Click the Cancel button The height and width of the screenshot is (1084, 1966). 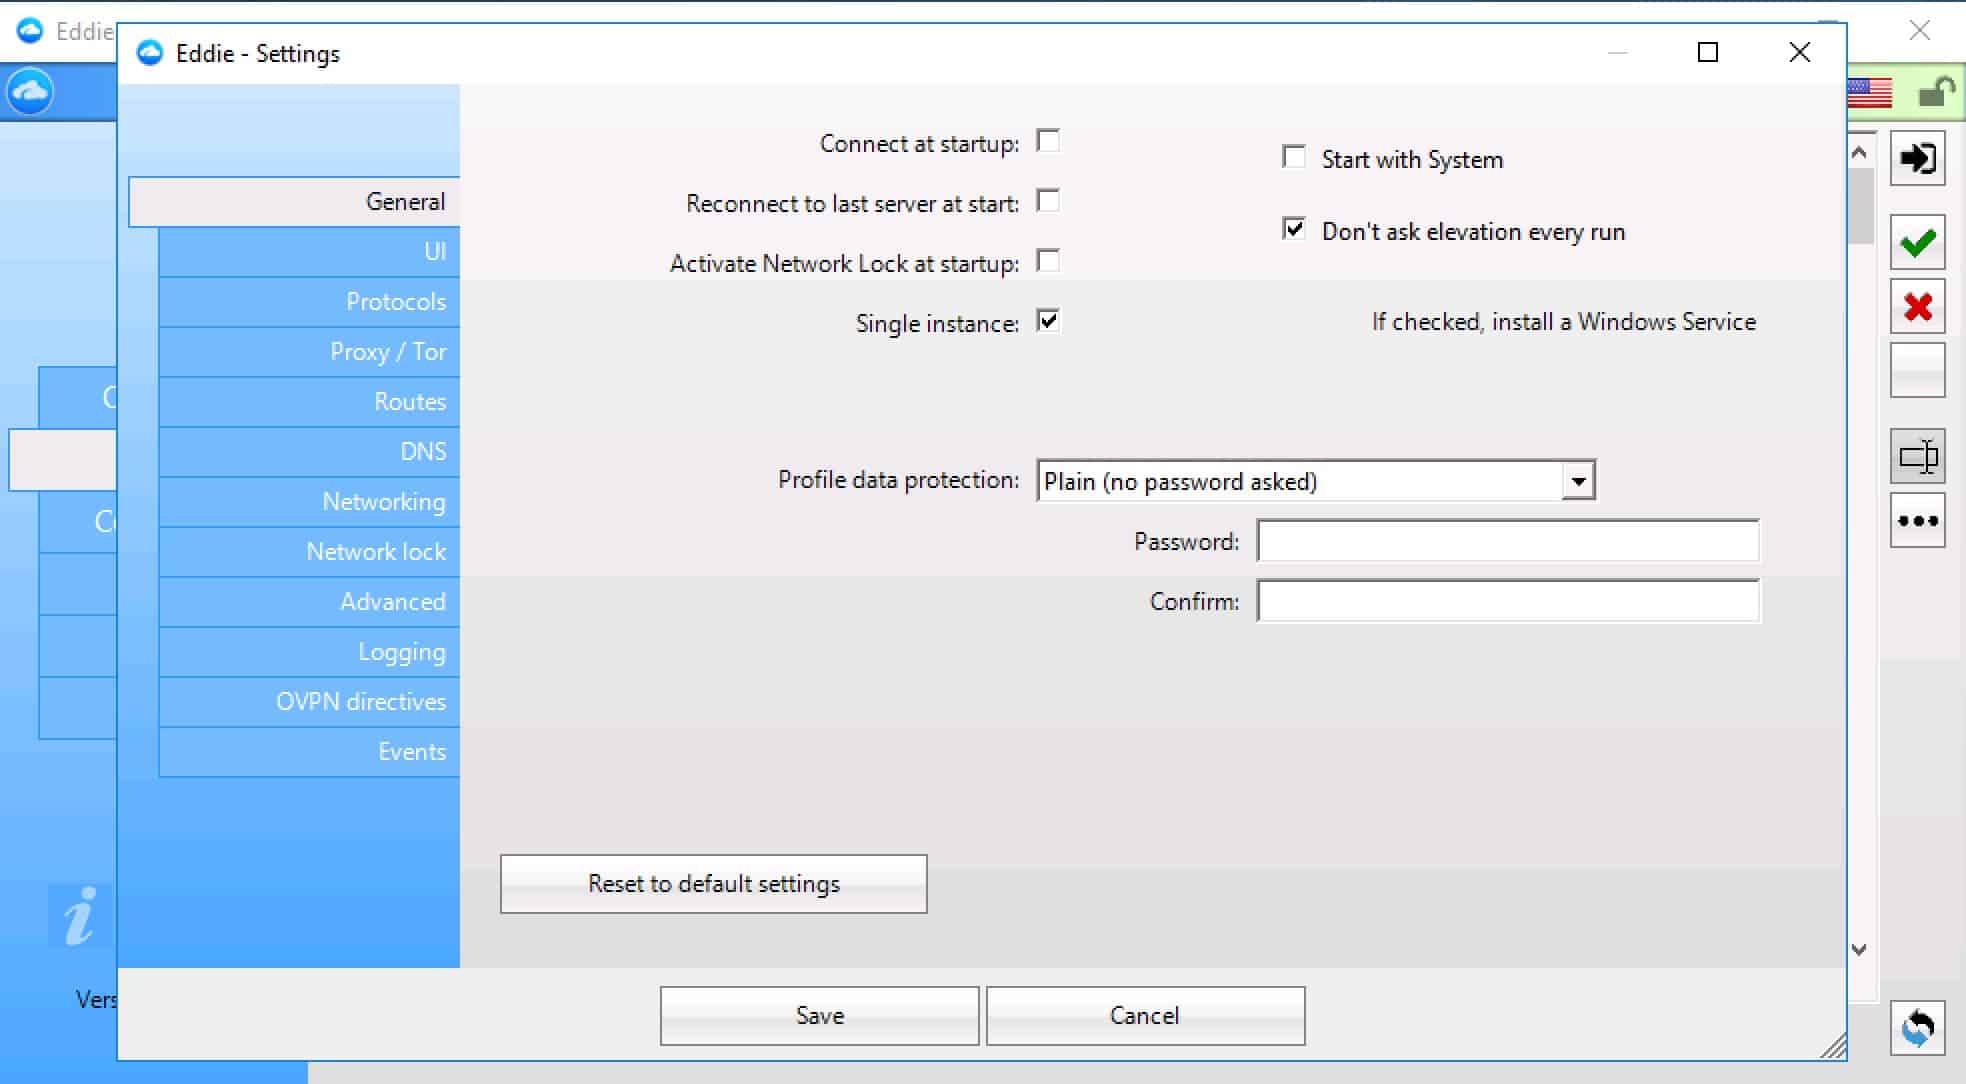pyautogui.click(x=1145, y=1016)
